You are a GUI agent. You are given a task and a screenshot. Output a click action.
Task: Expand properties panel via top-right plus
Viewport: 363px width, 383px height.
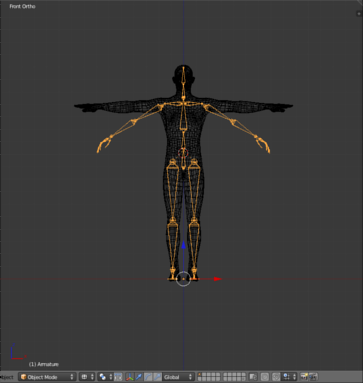[x=359, y=14]
